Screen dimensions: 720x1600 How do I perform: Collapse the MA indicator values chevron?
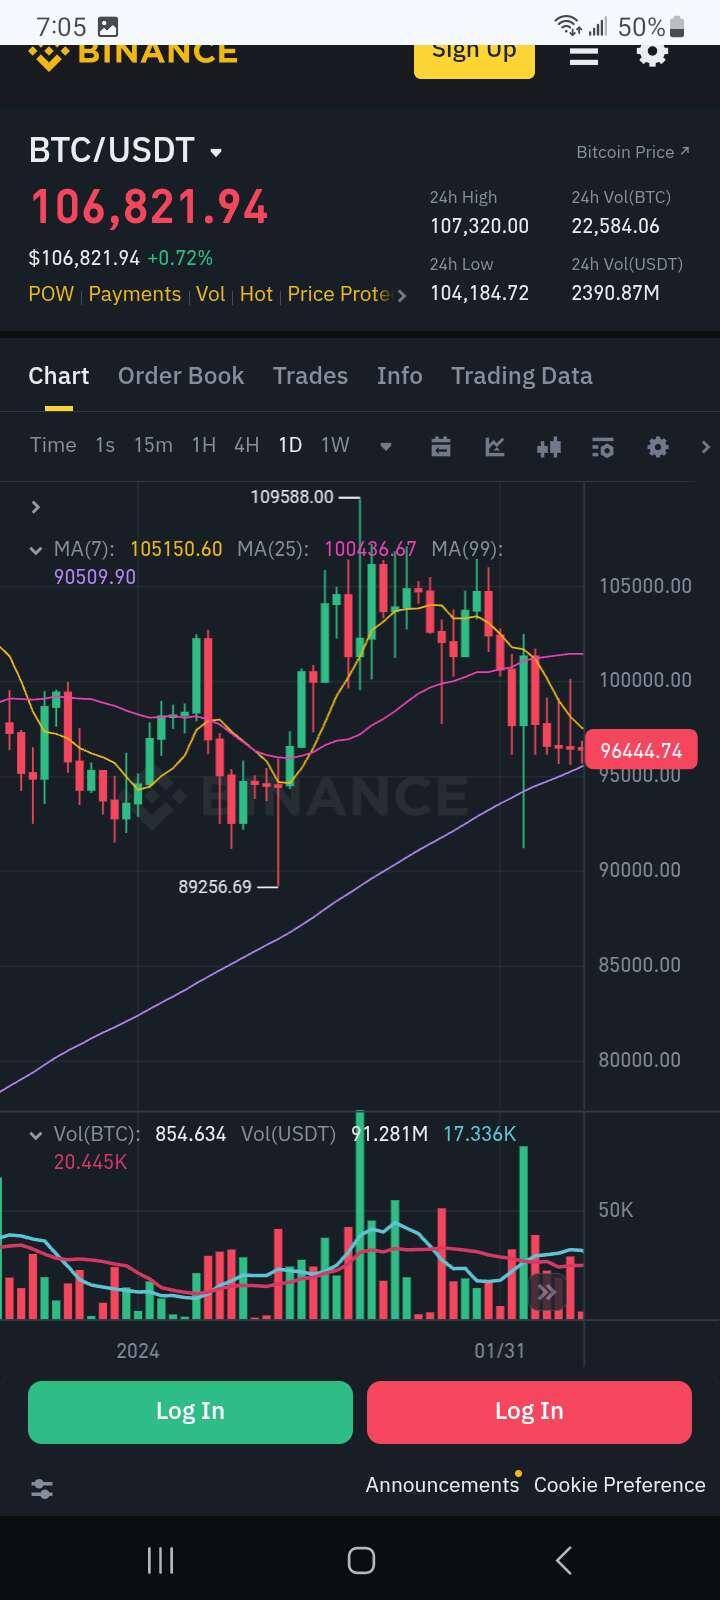point(36,550)
